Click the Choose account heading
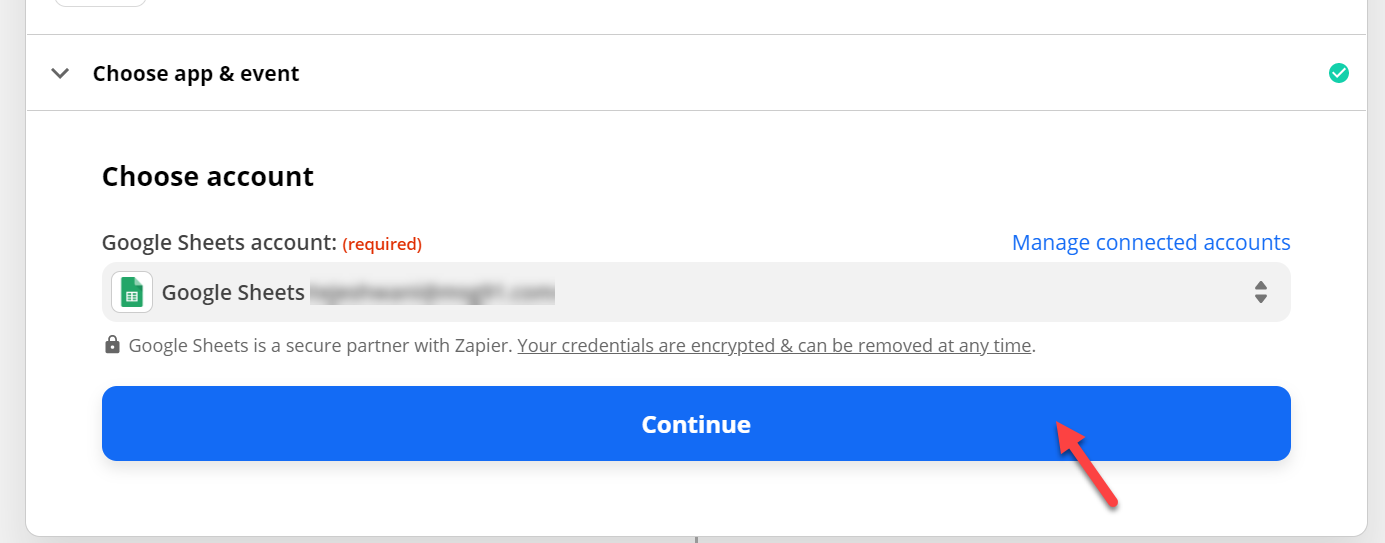This screenshot has height=543, width=1385. click(x=208, y=177)
